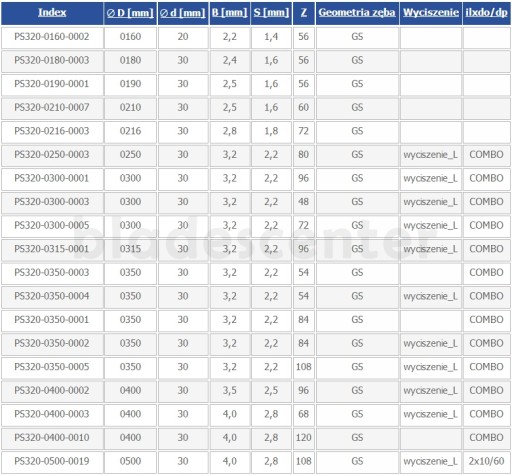Click the 2x10/60 cell

(x=486, y=461)
